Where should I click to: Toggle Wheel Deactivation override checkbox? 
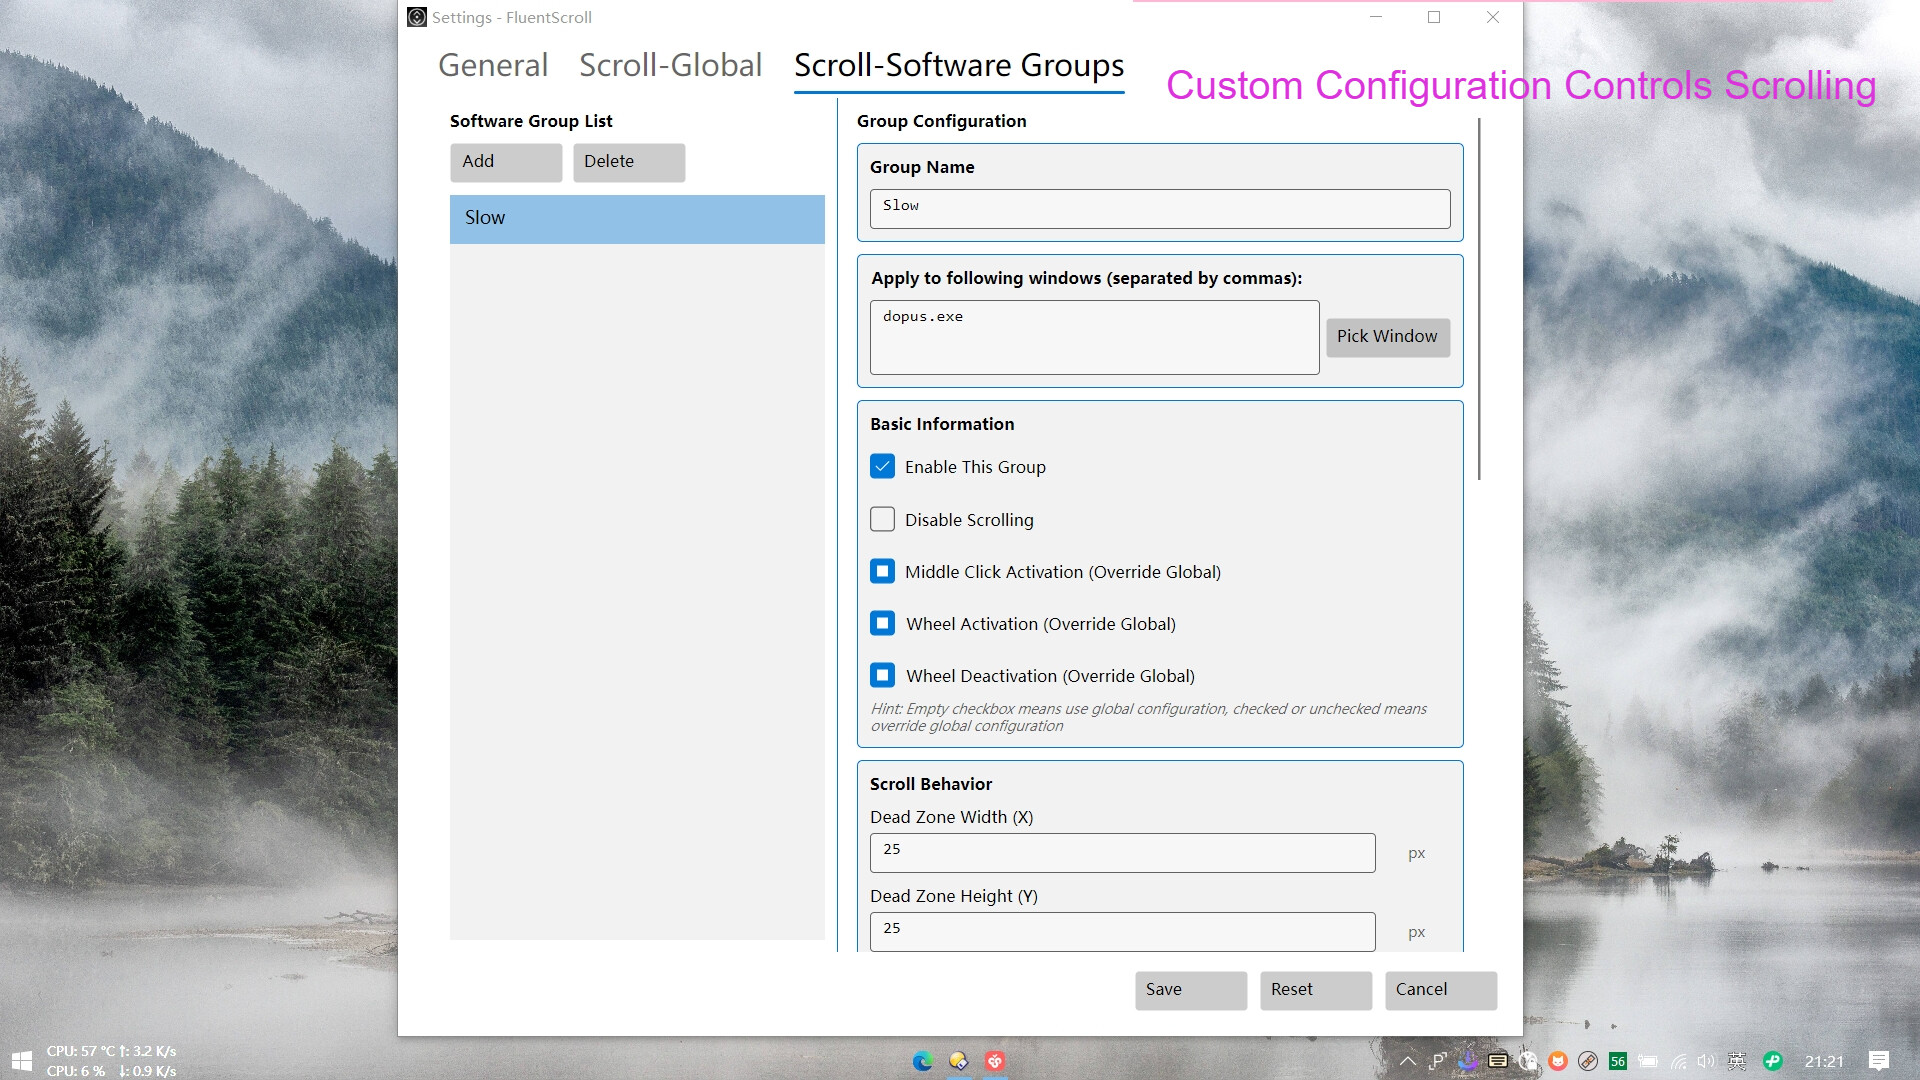(x=882, y=676)
